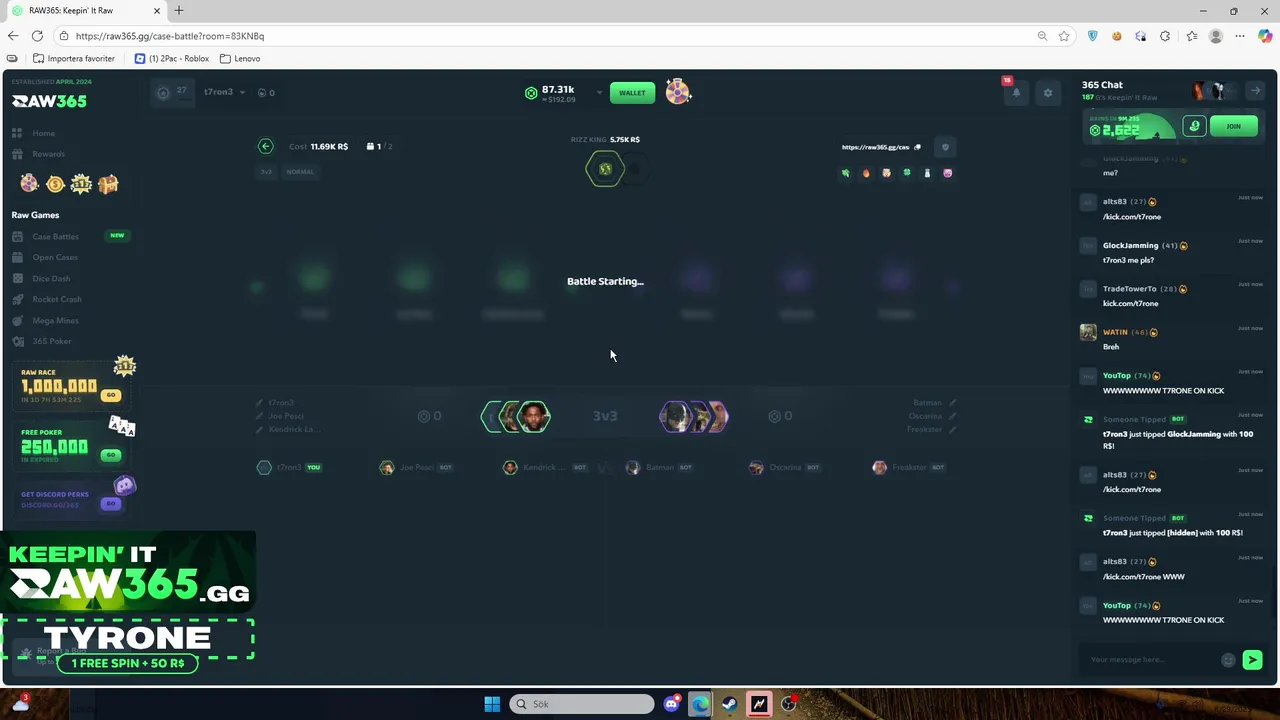The height and width of the screenshot is (720, 1280).
Task: Send the chat message arrow
Action: (1252, 659)
